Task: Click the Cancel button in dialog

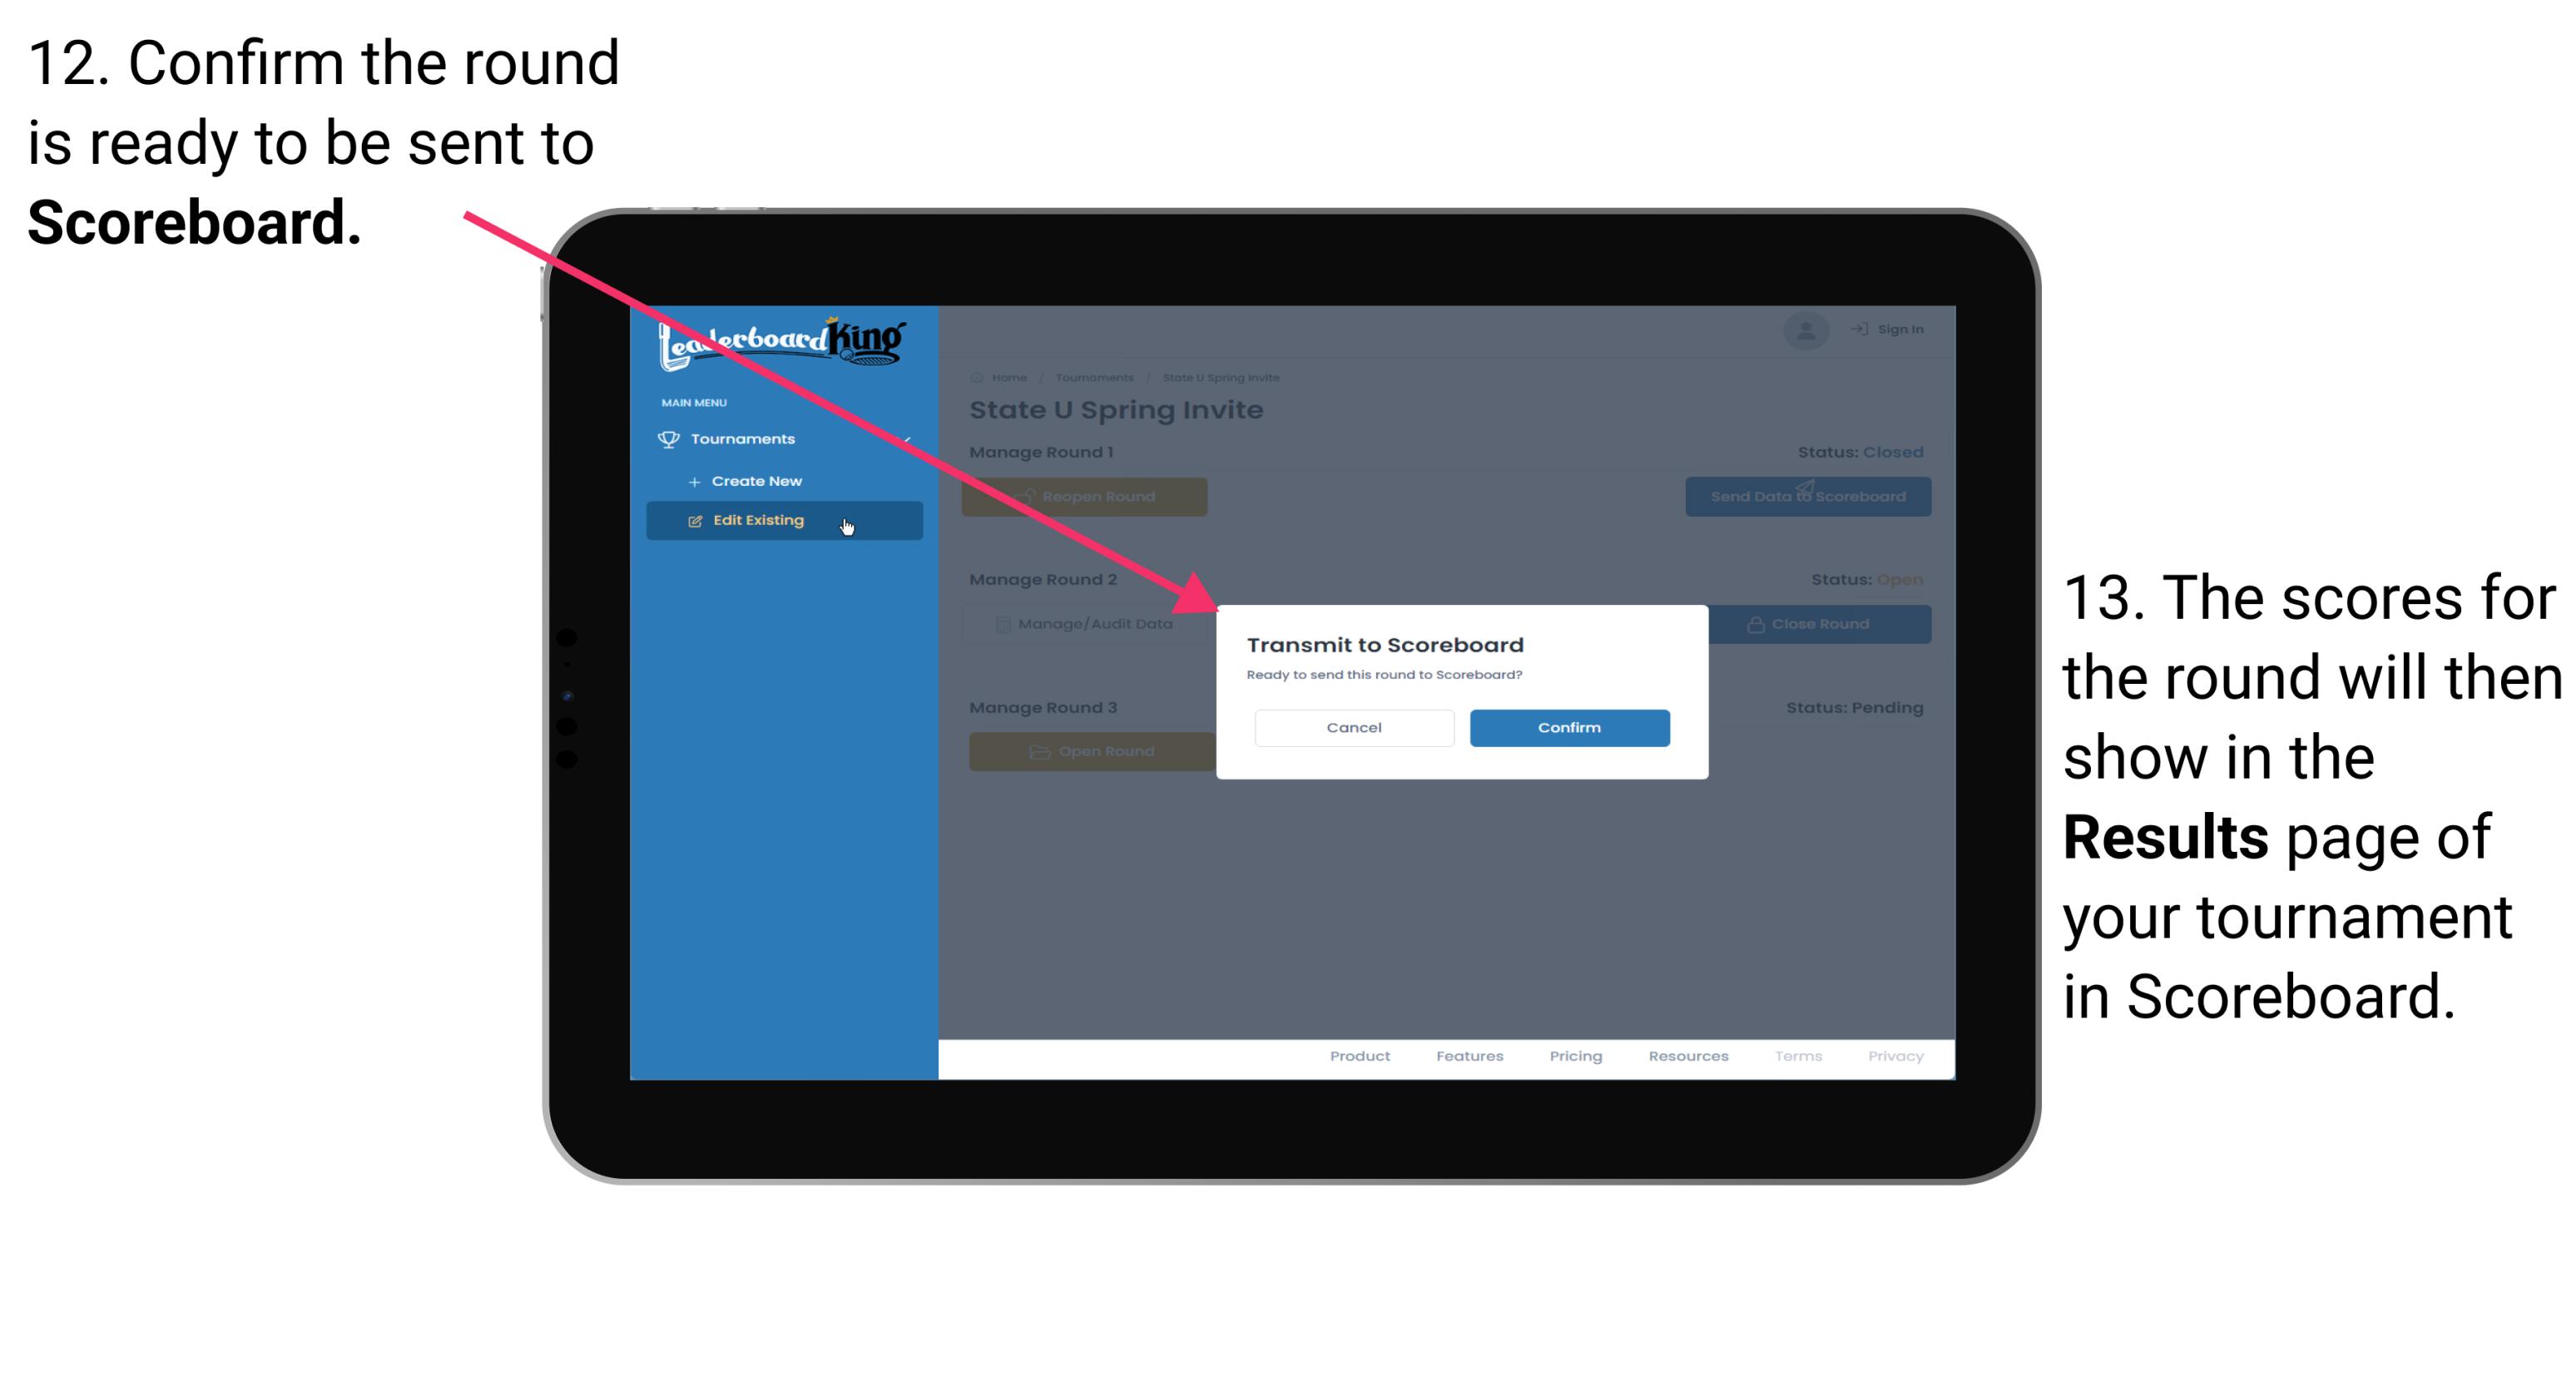Action: click(1355, 725)
